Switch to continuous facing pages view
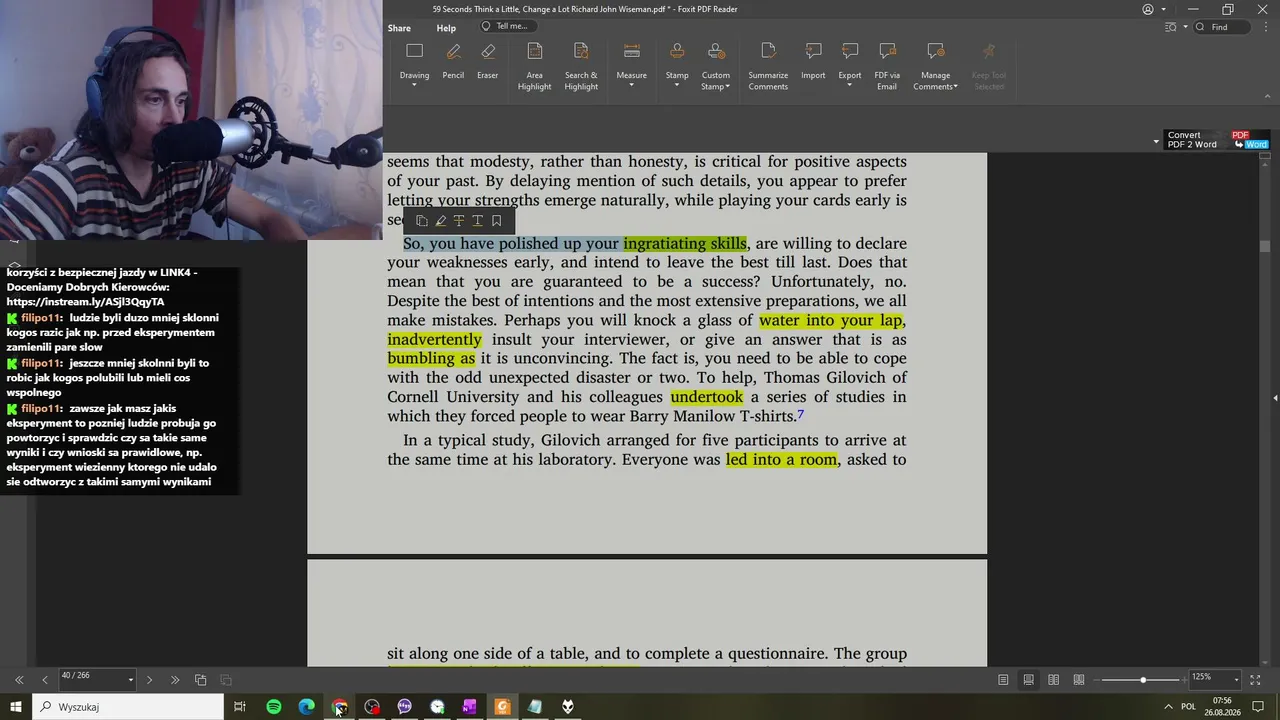 1079,680
